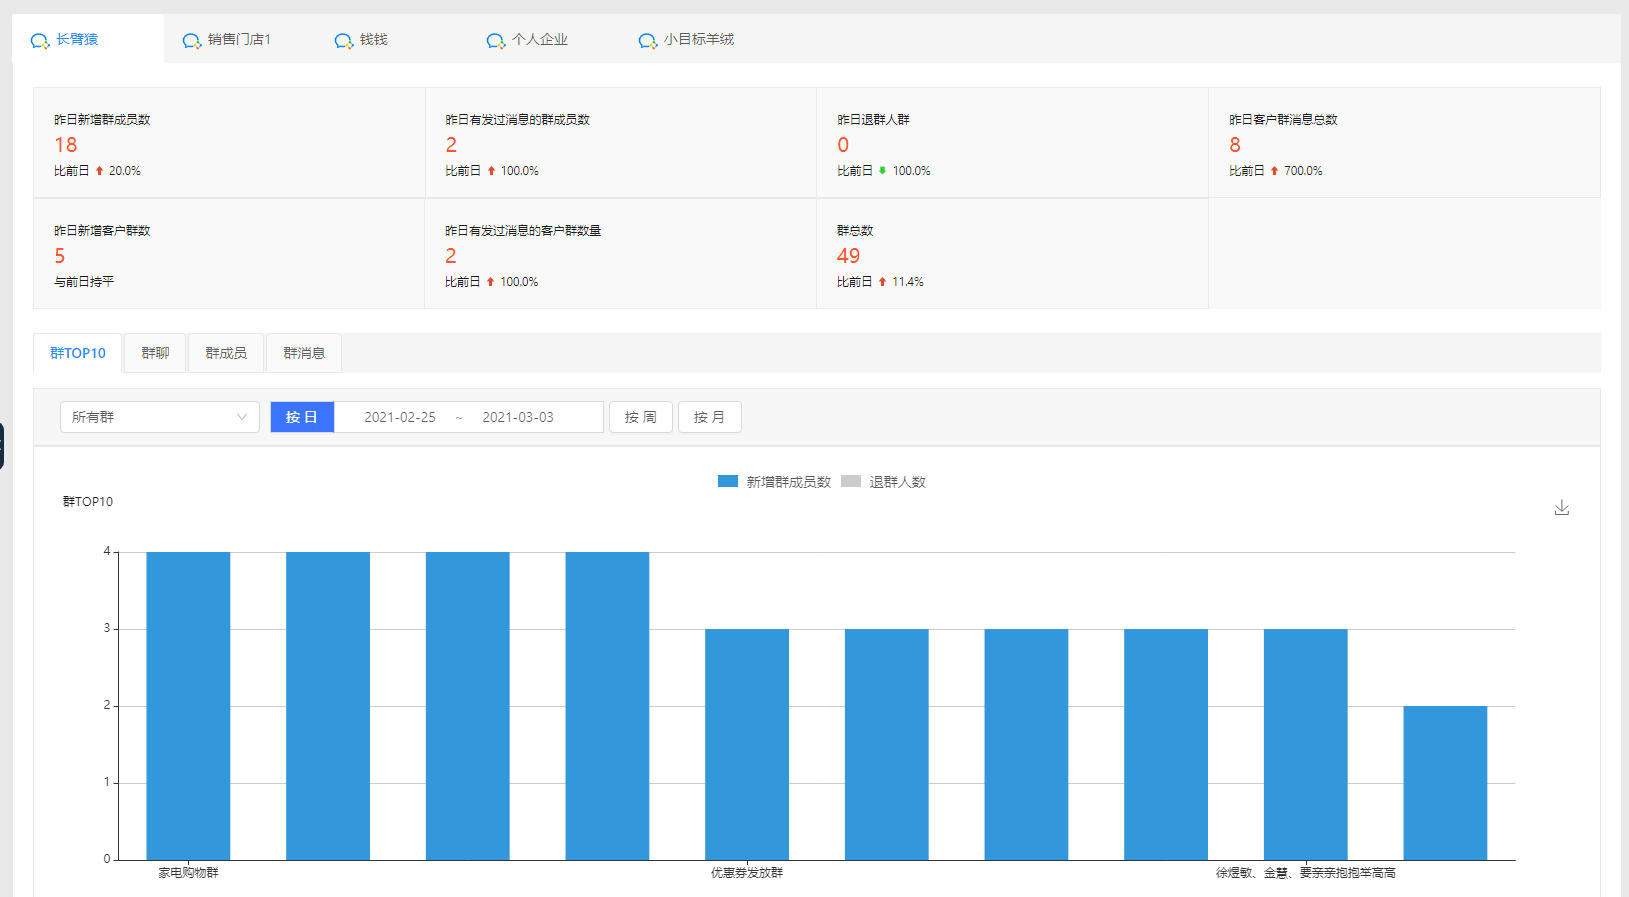Click the chat icon beside 个人企业
The image size is (1629, 897).
[496, 41]
